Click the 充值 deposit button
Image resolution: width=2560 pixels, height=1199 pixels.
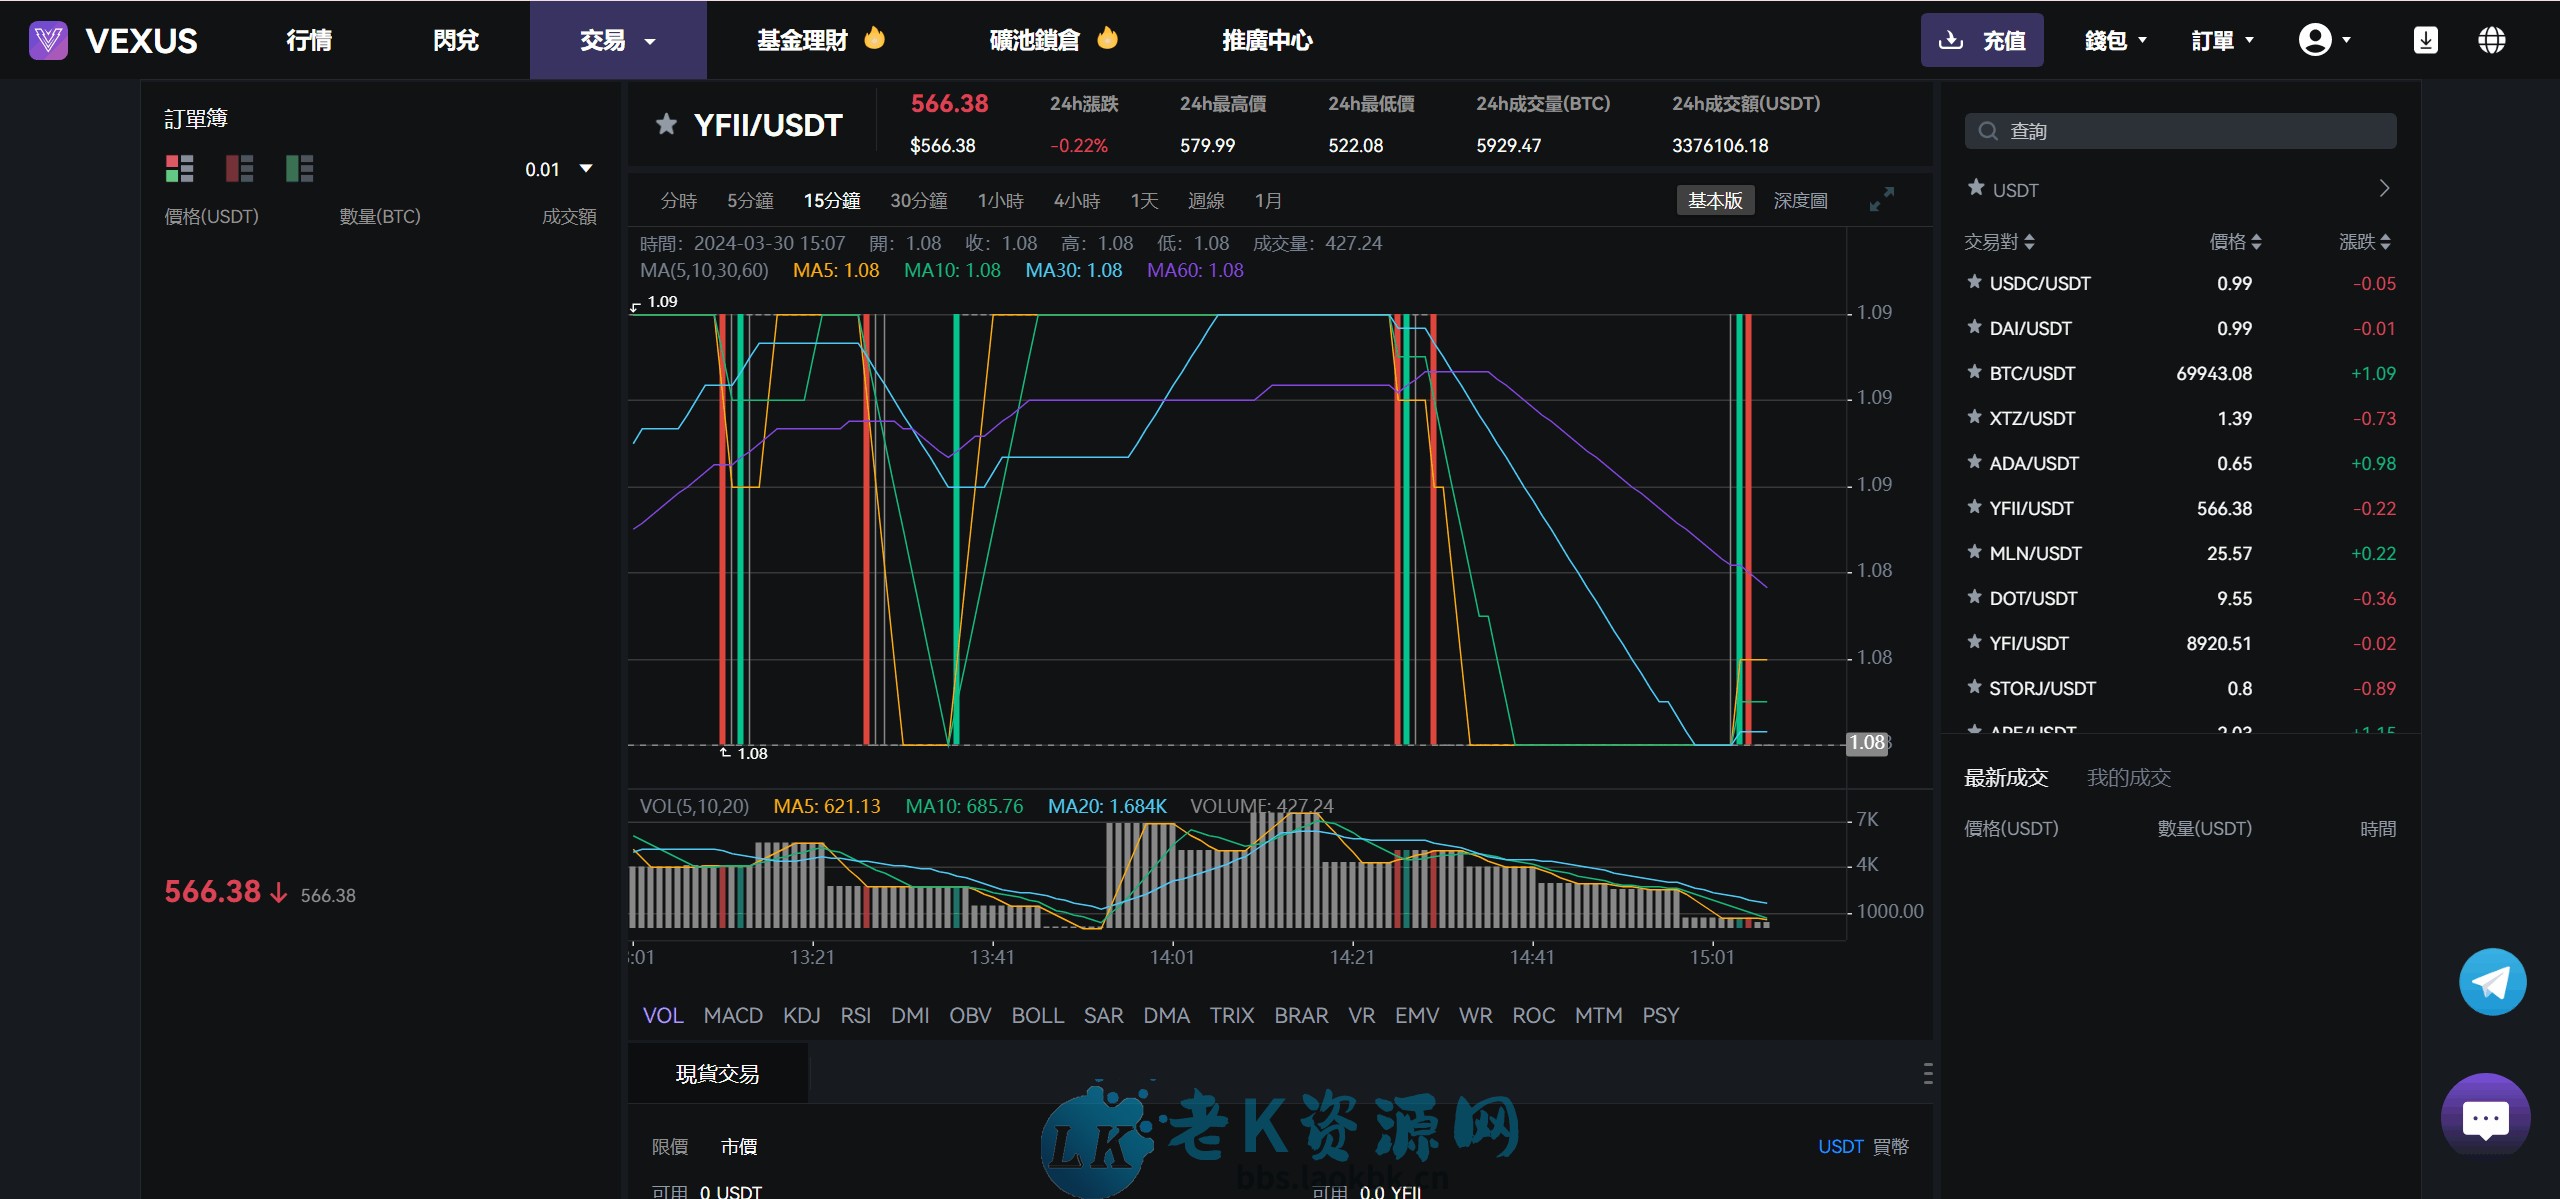tap(1983, 39)
